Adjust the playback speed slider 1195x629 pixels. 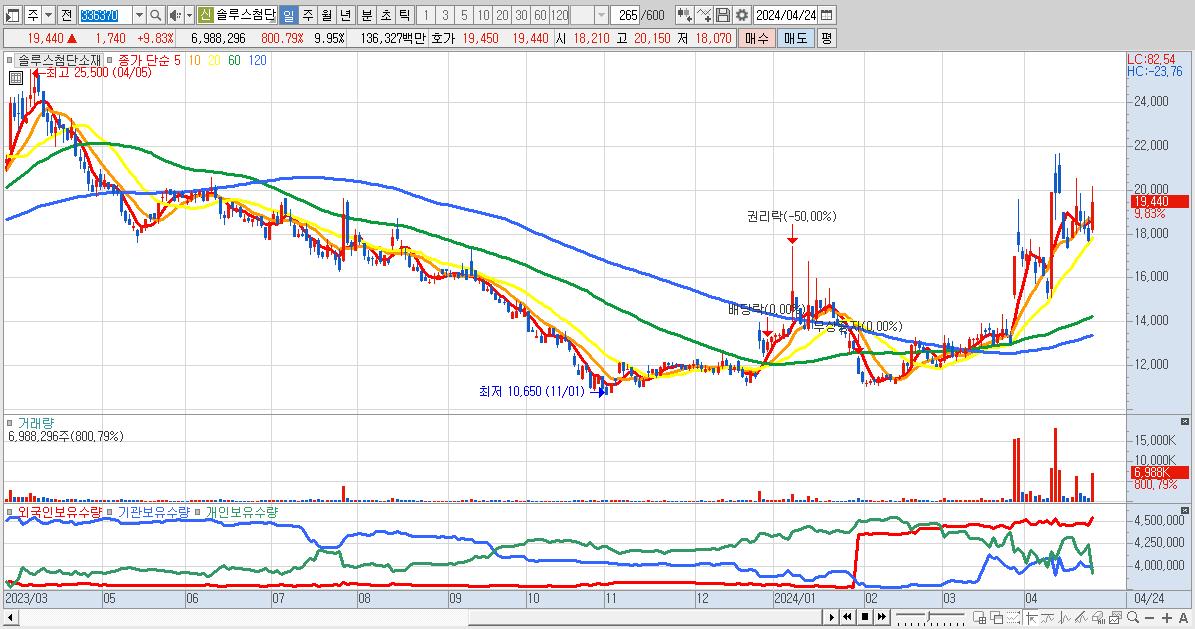click(x=931, y=617)
